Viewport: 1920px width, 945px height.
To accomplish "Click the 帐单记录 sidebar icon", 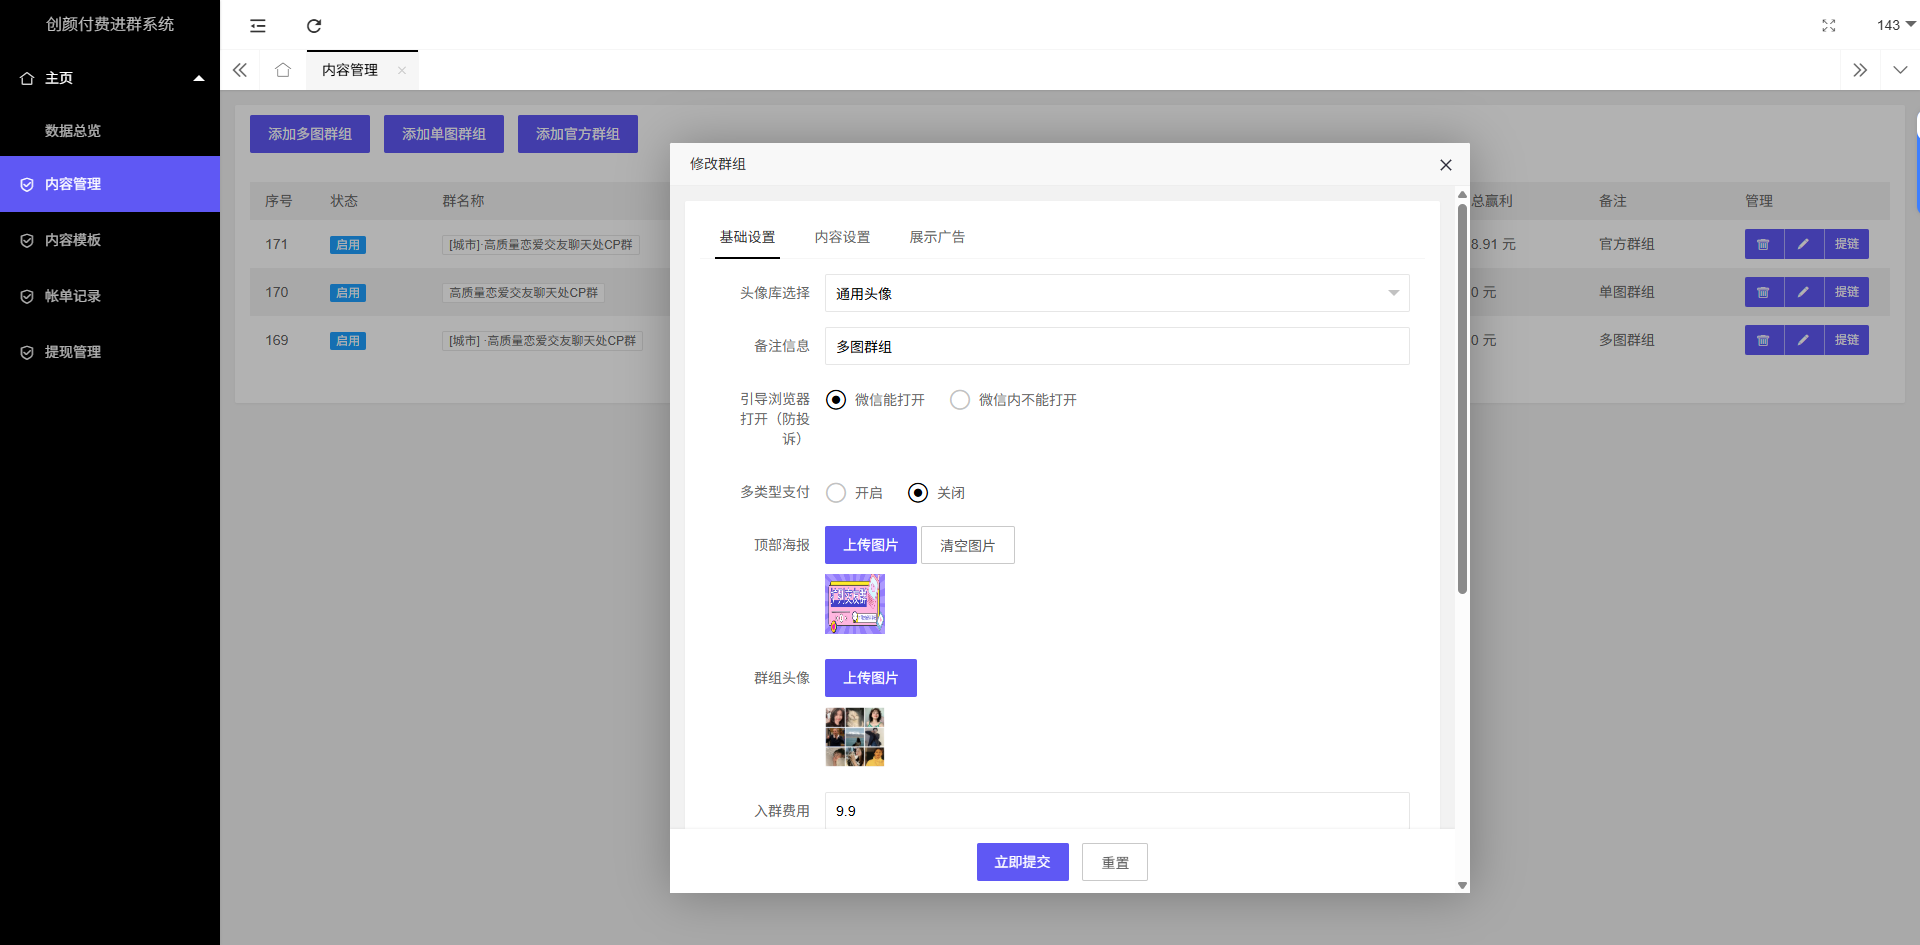I will coord(26,296).
